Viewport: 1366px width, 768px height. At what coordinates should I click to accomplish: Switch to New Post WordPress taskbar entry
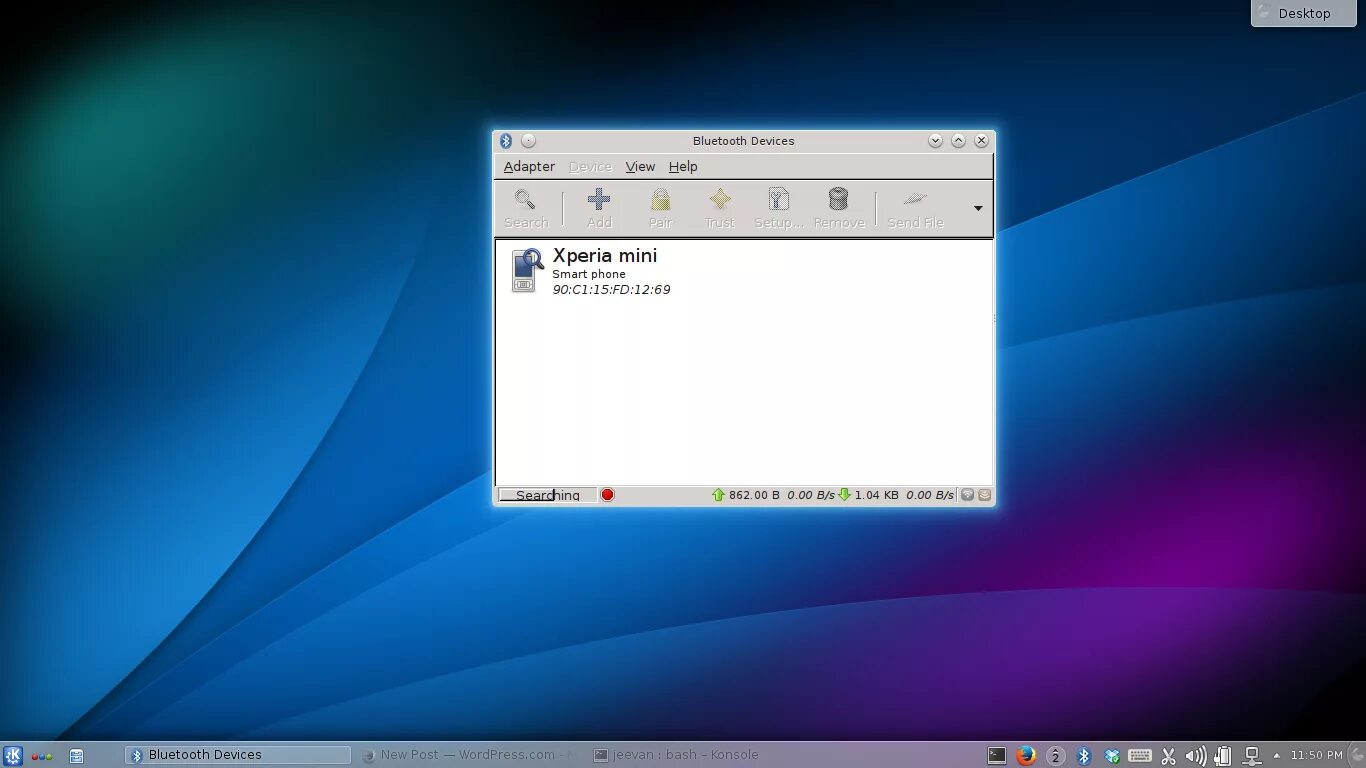pos(468,755)
